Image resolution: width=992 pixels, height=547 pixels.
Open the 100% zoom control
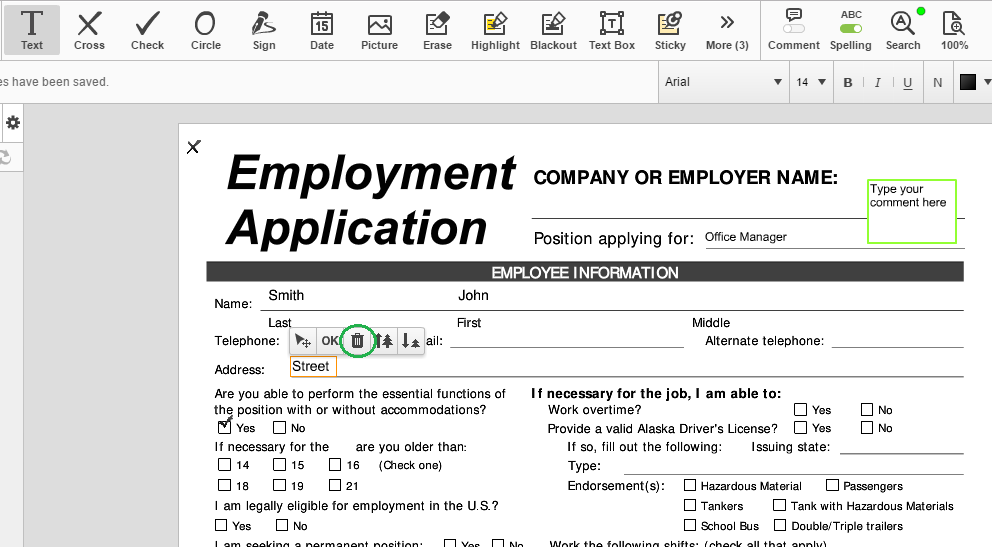pos(954,30)
